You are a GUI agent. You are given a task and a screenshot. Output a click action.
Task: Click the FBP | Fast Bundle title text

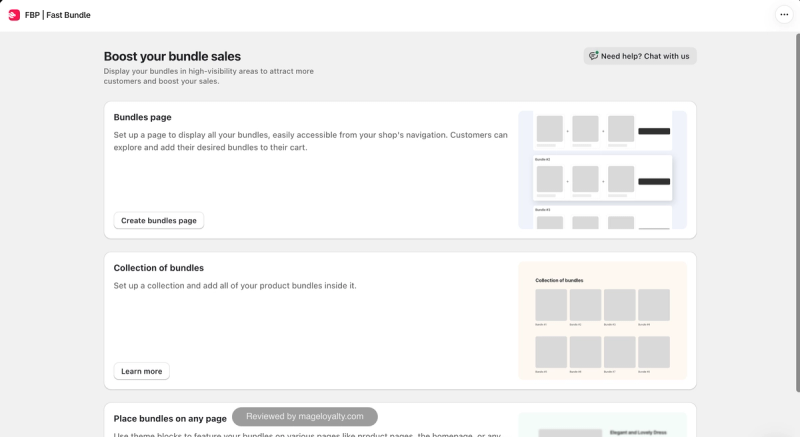(58, 15)
